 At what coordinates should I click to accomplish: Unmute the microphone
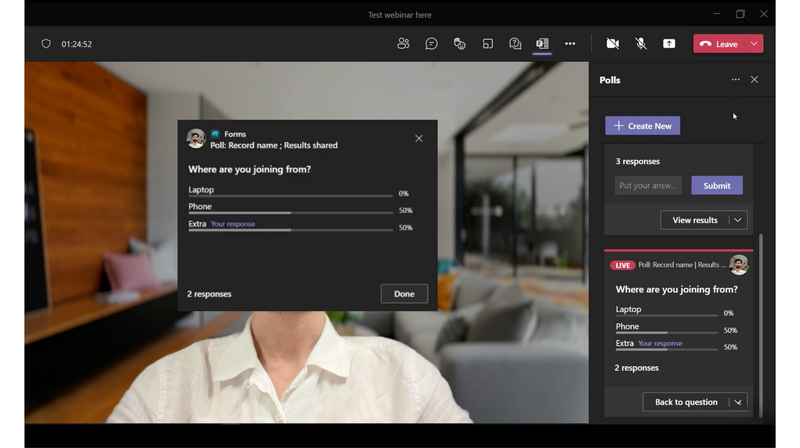641,44
